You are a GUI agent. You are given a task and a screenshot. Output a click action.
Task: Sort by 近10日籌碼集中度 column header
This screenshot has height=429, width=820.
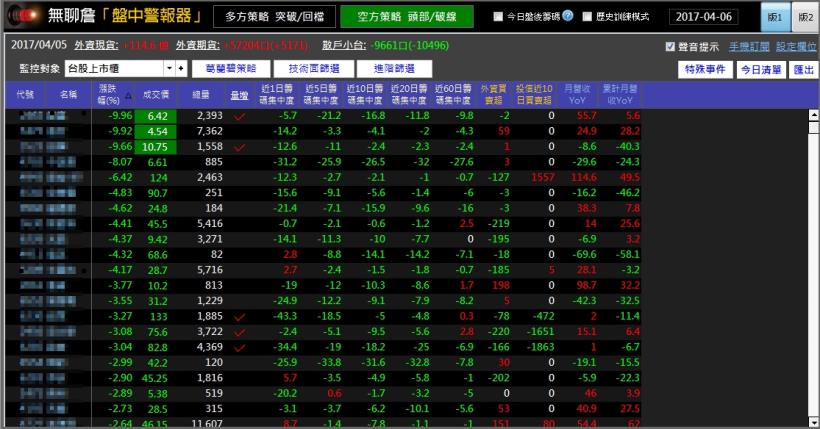click(365, 95)
